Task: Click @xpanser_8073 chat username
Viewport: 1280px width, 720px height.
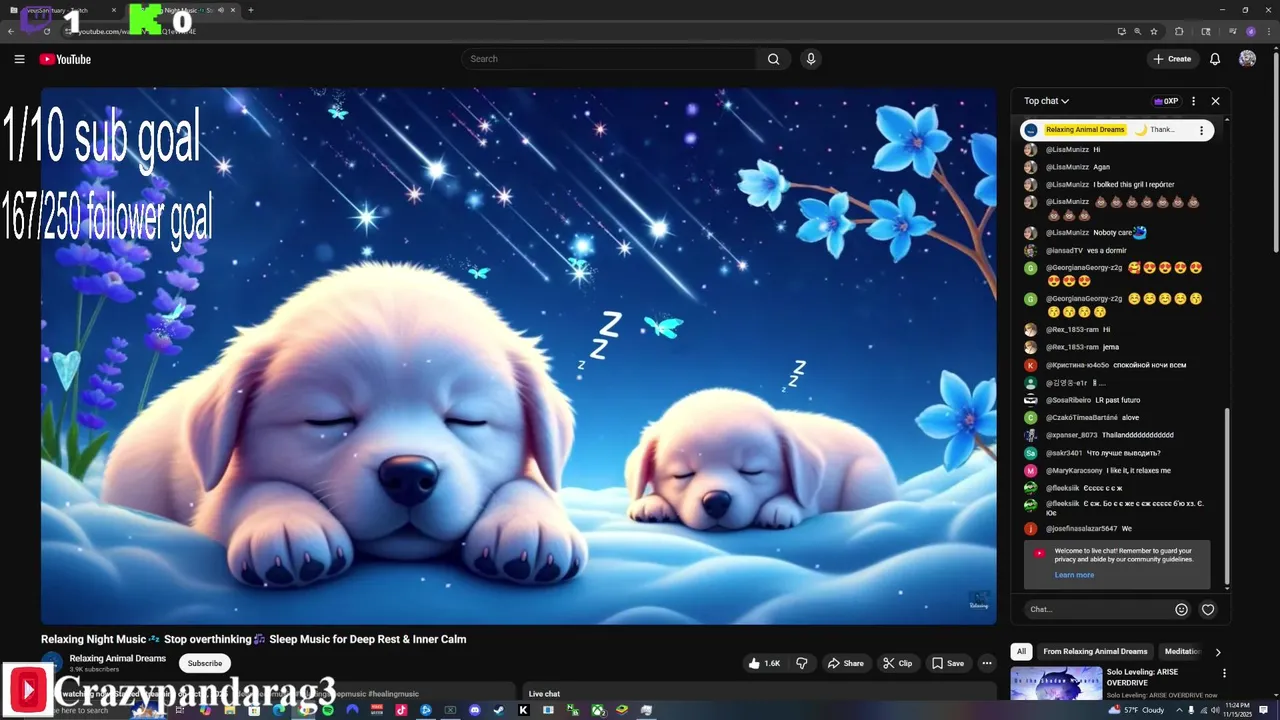Action: coord(1071,435)
